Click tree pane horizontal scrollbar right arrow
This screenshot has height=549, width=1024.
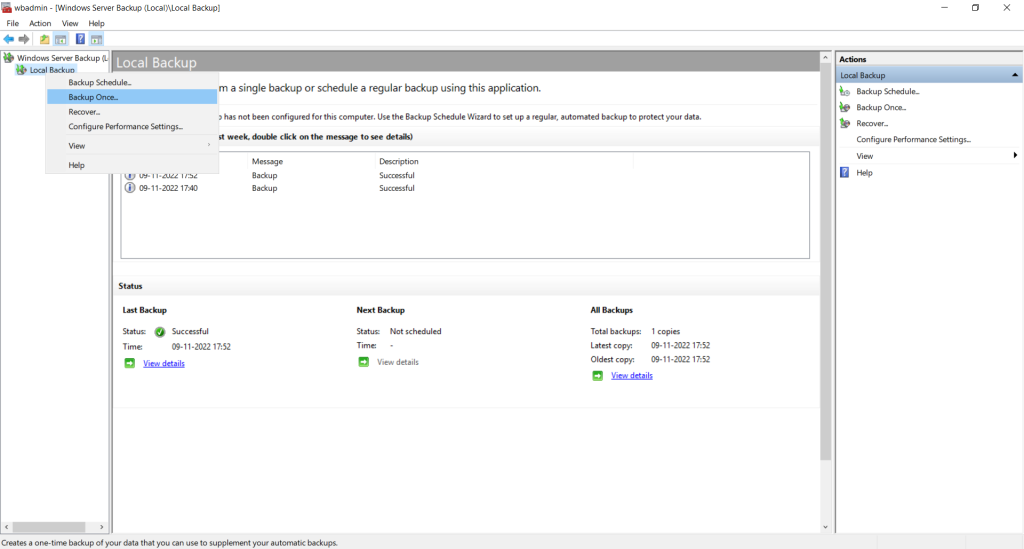coord(101,527)
